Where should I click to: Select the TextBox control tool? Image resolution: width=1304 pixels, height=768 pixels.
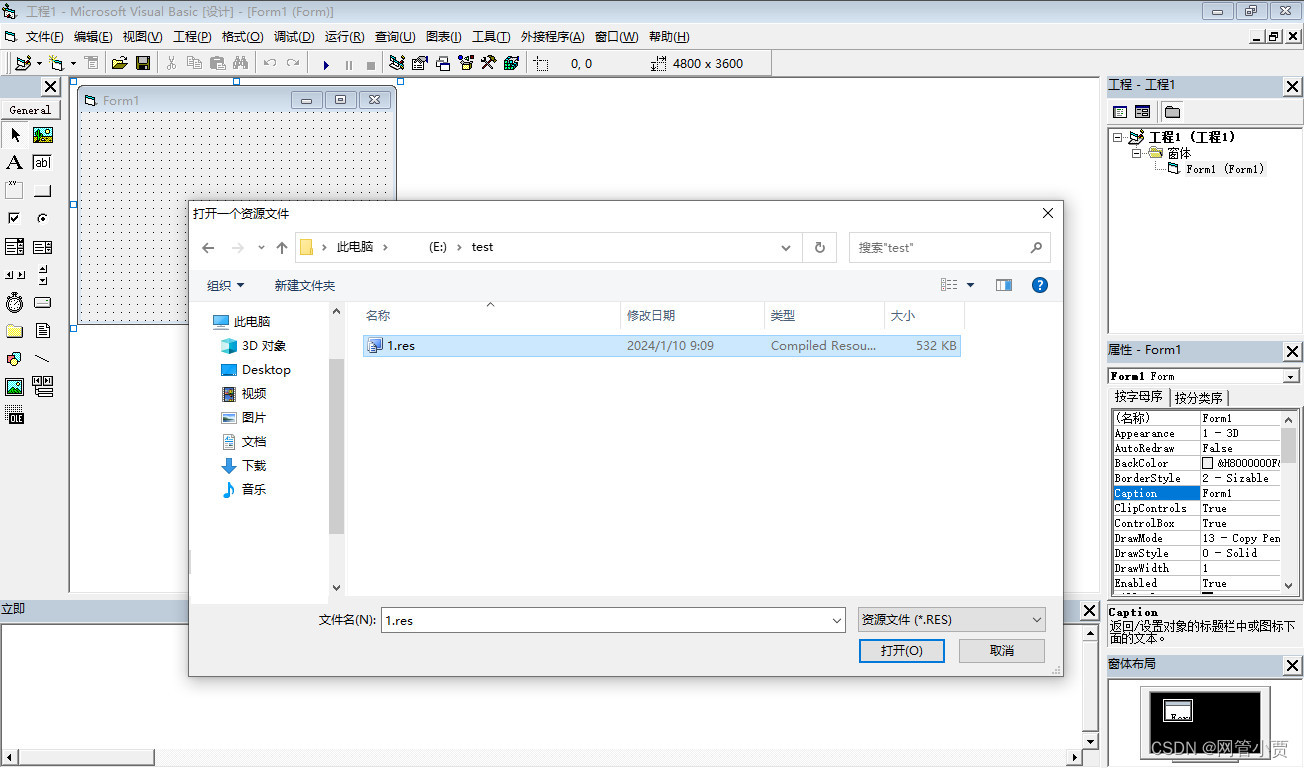coord(43,163)
